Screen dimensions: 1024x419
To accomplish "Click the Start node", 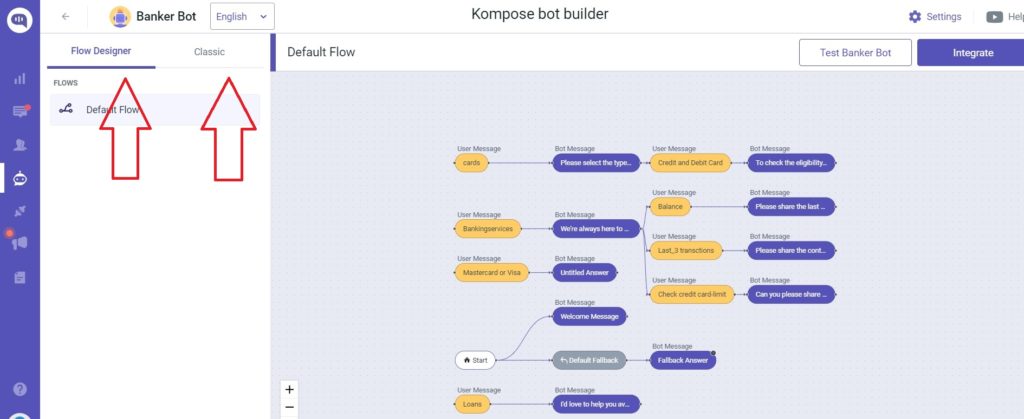I will 475,360.
